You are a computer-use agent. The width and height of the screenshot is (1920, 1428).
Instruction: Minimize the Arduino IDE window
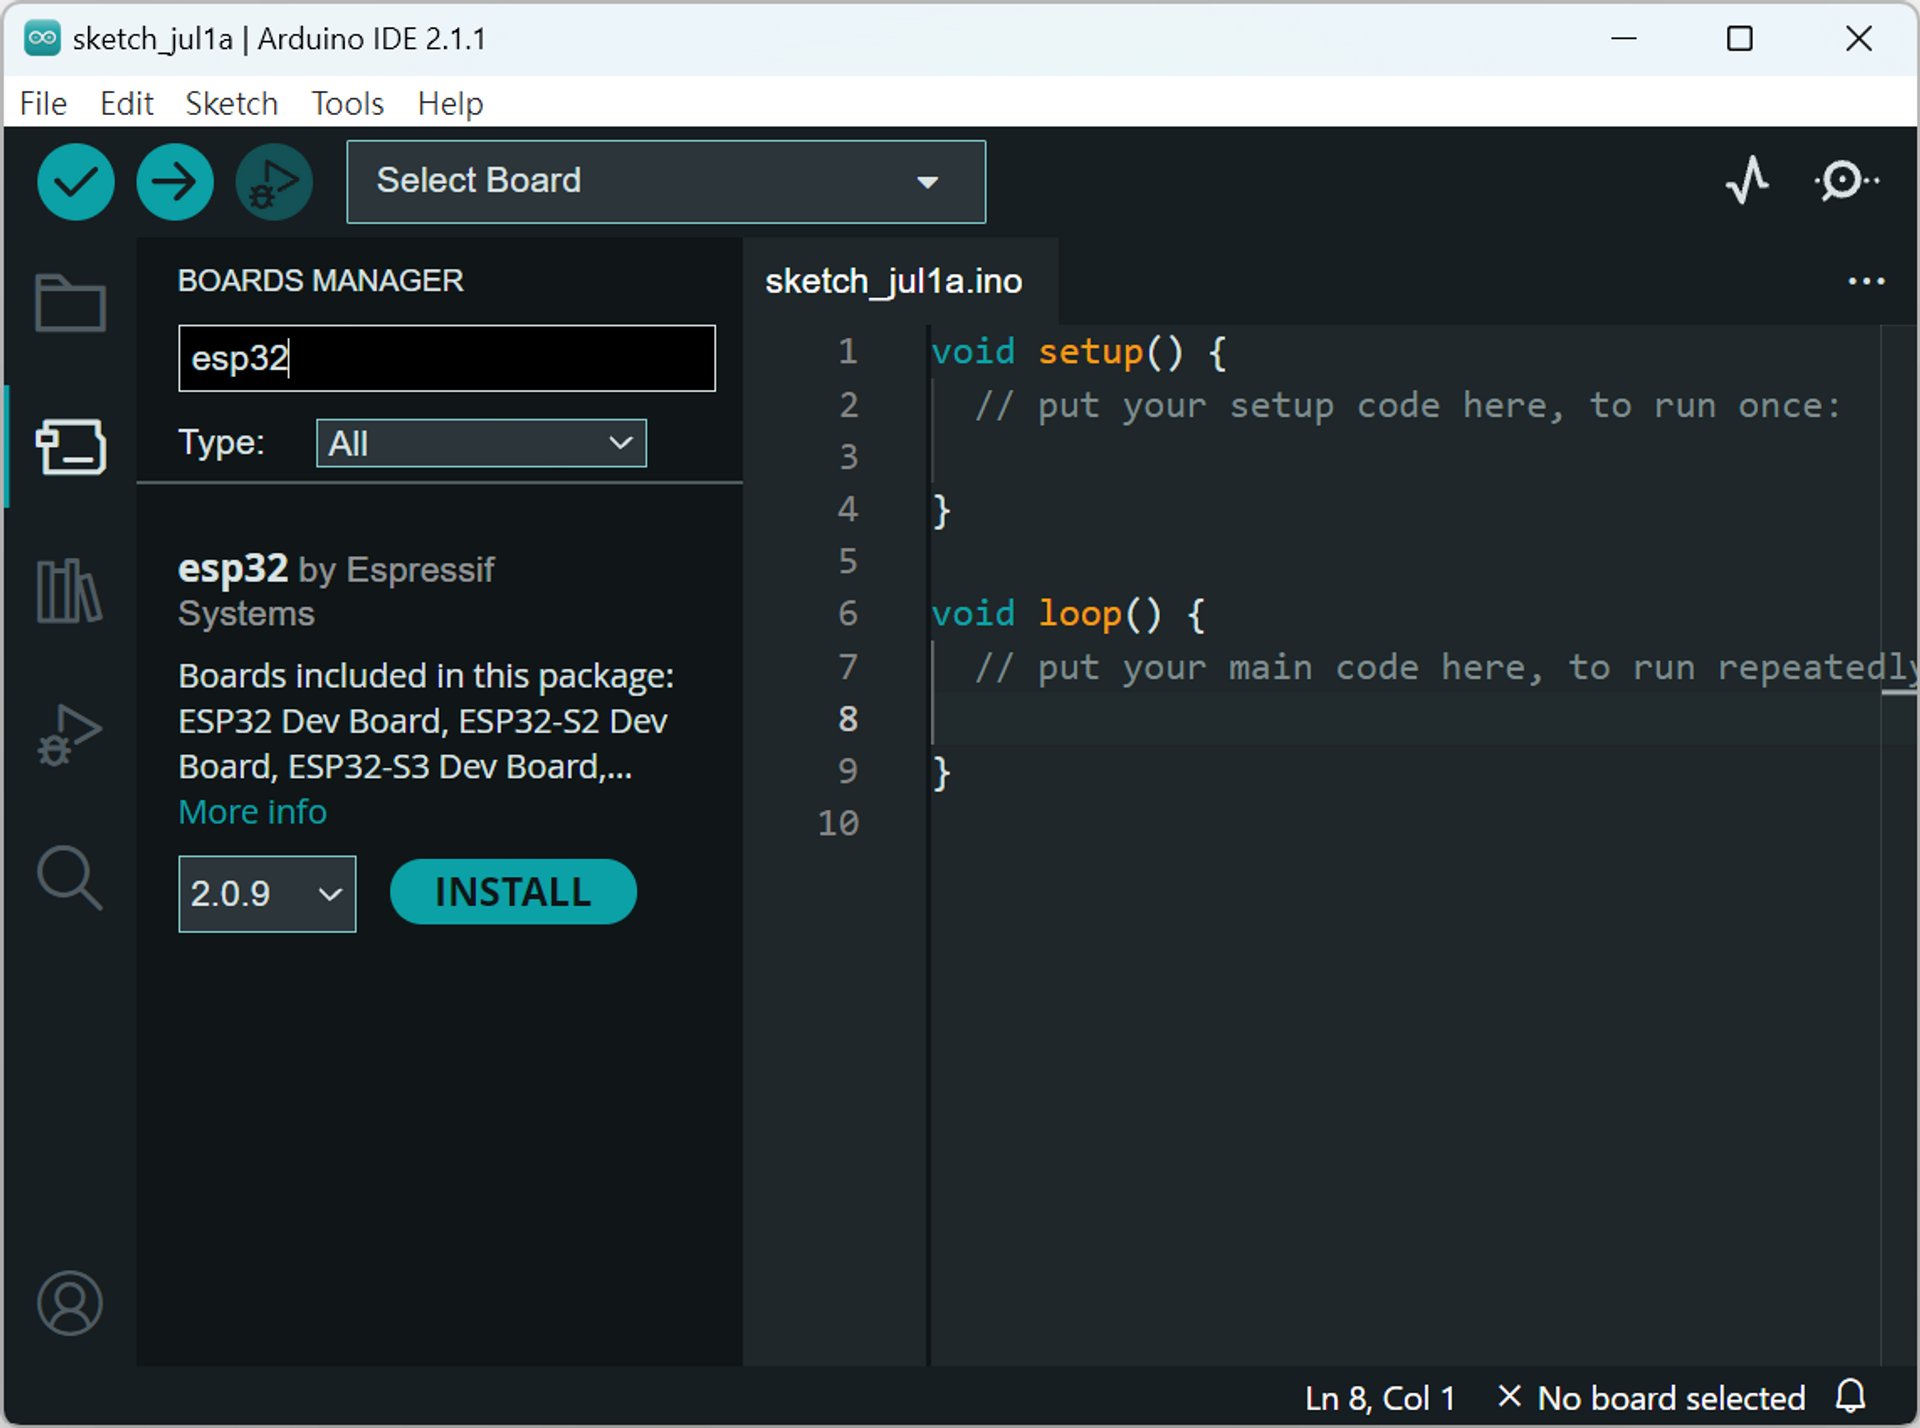click(x=1624, y=39)
